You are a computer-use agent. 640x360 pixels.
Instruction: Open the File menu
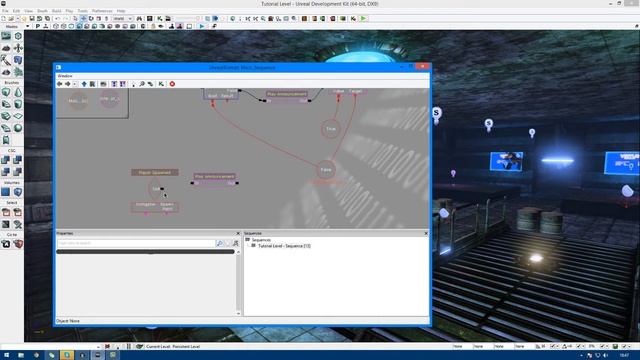tap(5, 11)
